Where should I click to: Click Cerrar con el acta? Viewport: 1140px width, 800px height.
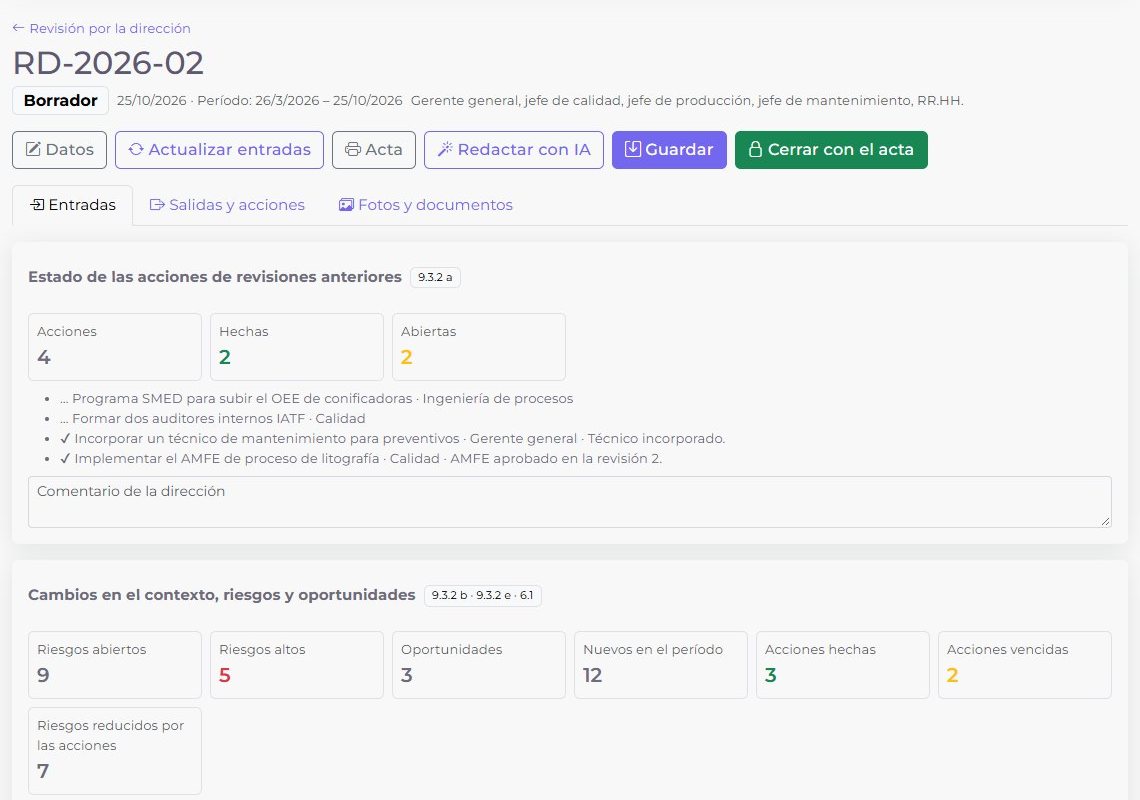point(831,150)
